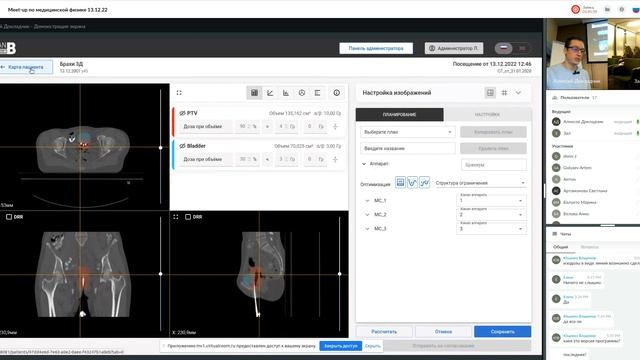Click the recording indicator icon in the meeting header
Screen dimensions: 640x360
tap(576, 9)
